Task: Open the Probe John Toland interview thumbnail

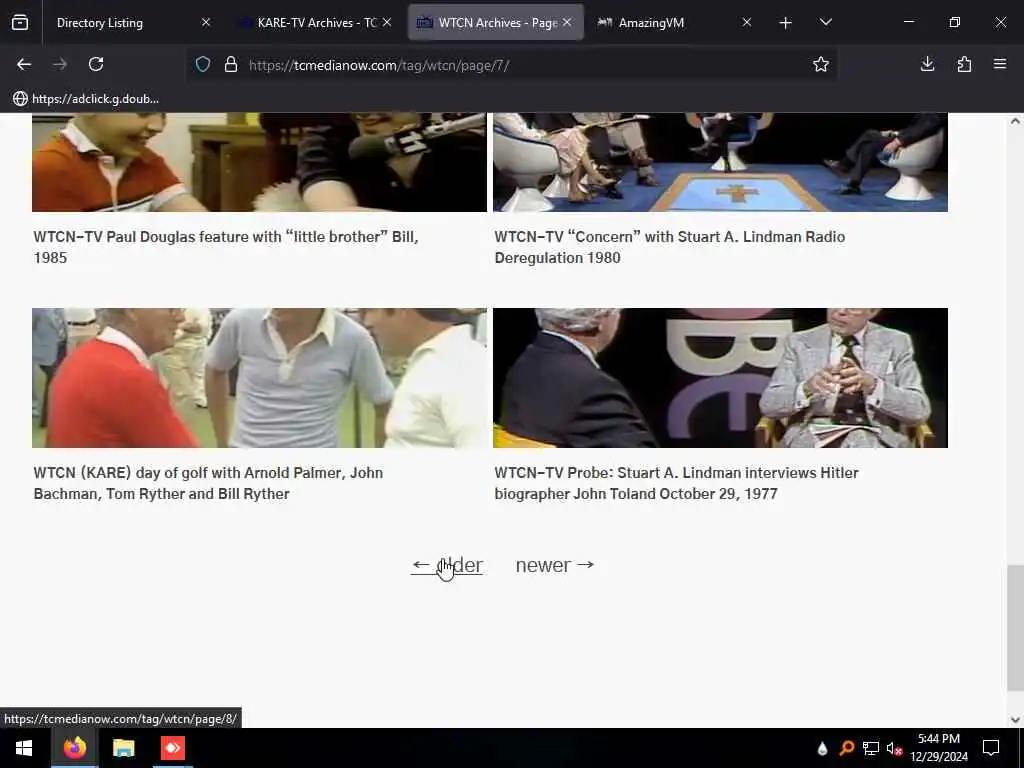Action: pyautogui.click(x=720, y=378)
